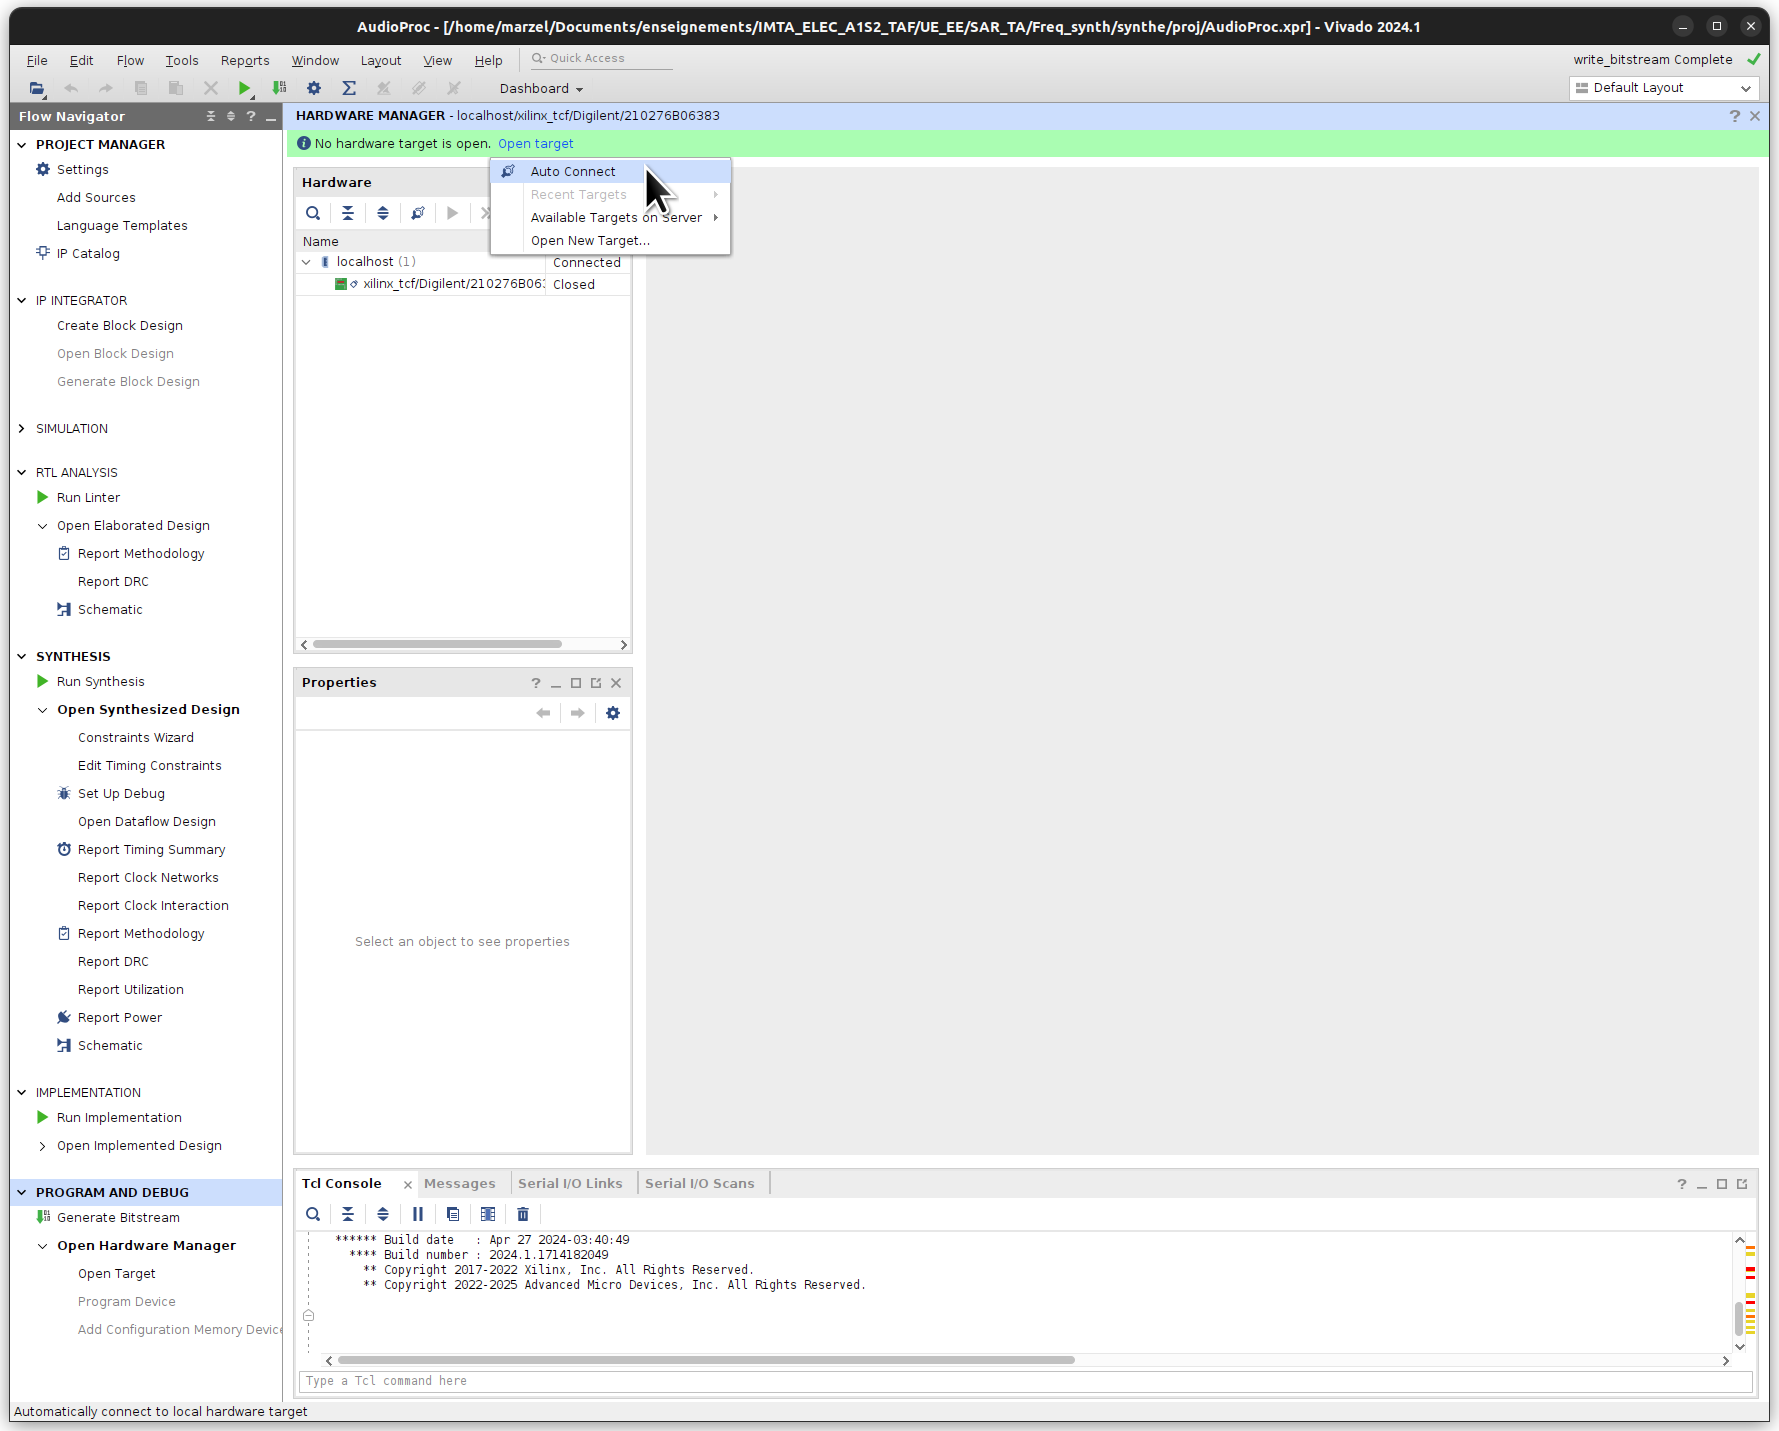Collapse the RTL ANALYSIS section

click(22, 473)
